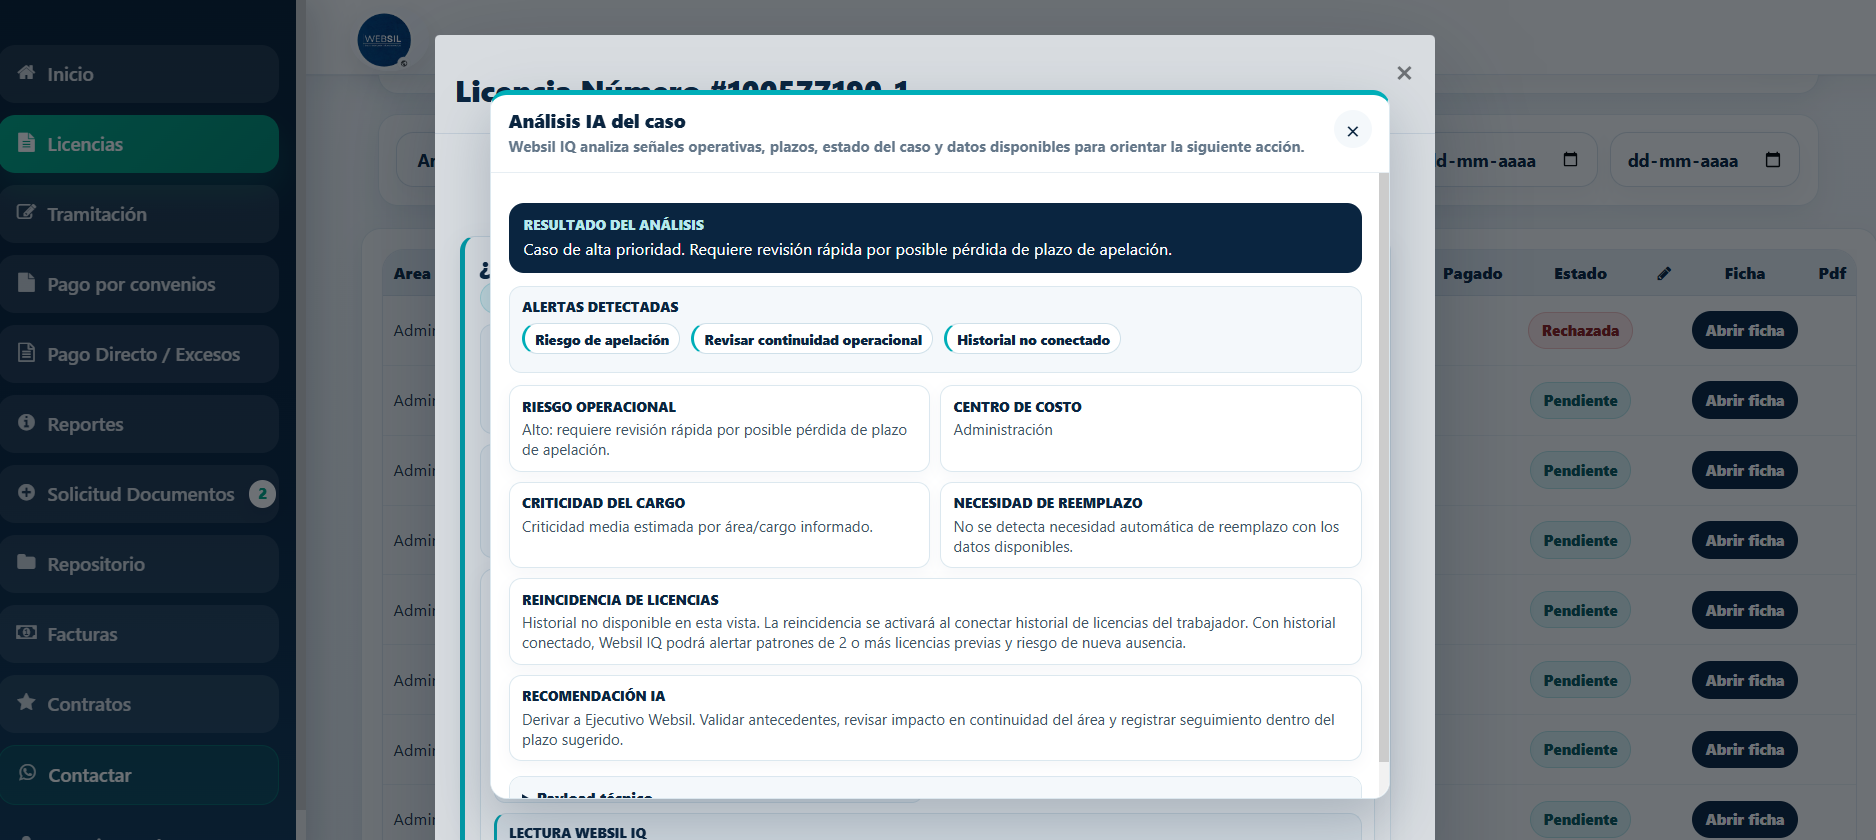1876x840 pixels.
Task: Click the file icon beside Pago por convenios
Action: [27, 283]
